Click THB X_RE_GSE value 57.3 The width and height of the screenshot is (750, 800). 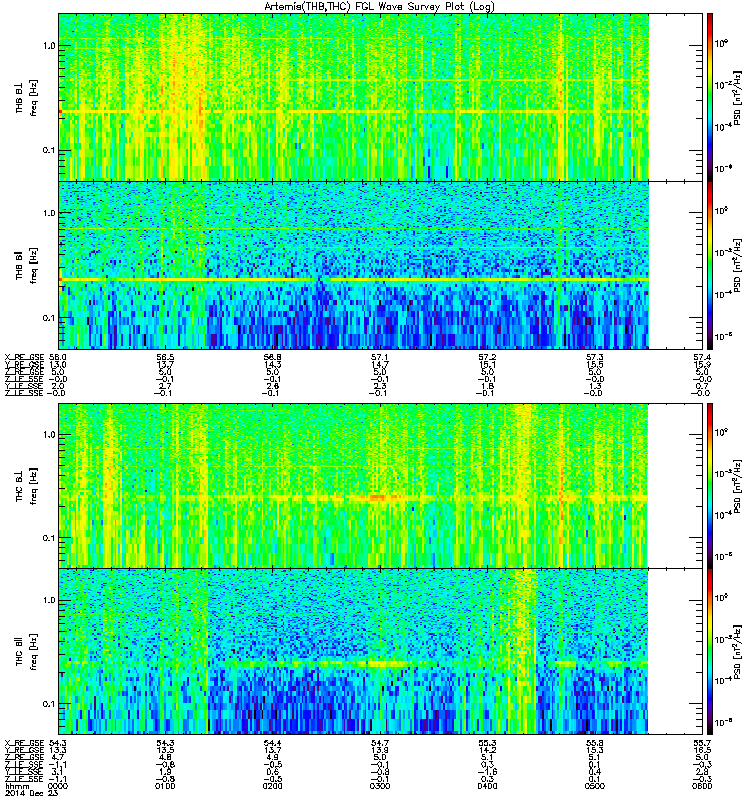(594, 358)
